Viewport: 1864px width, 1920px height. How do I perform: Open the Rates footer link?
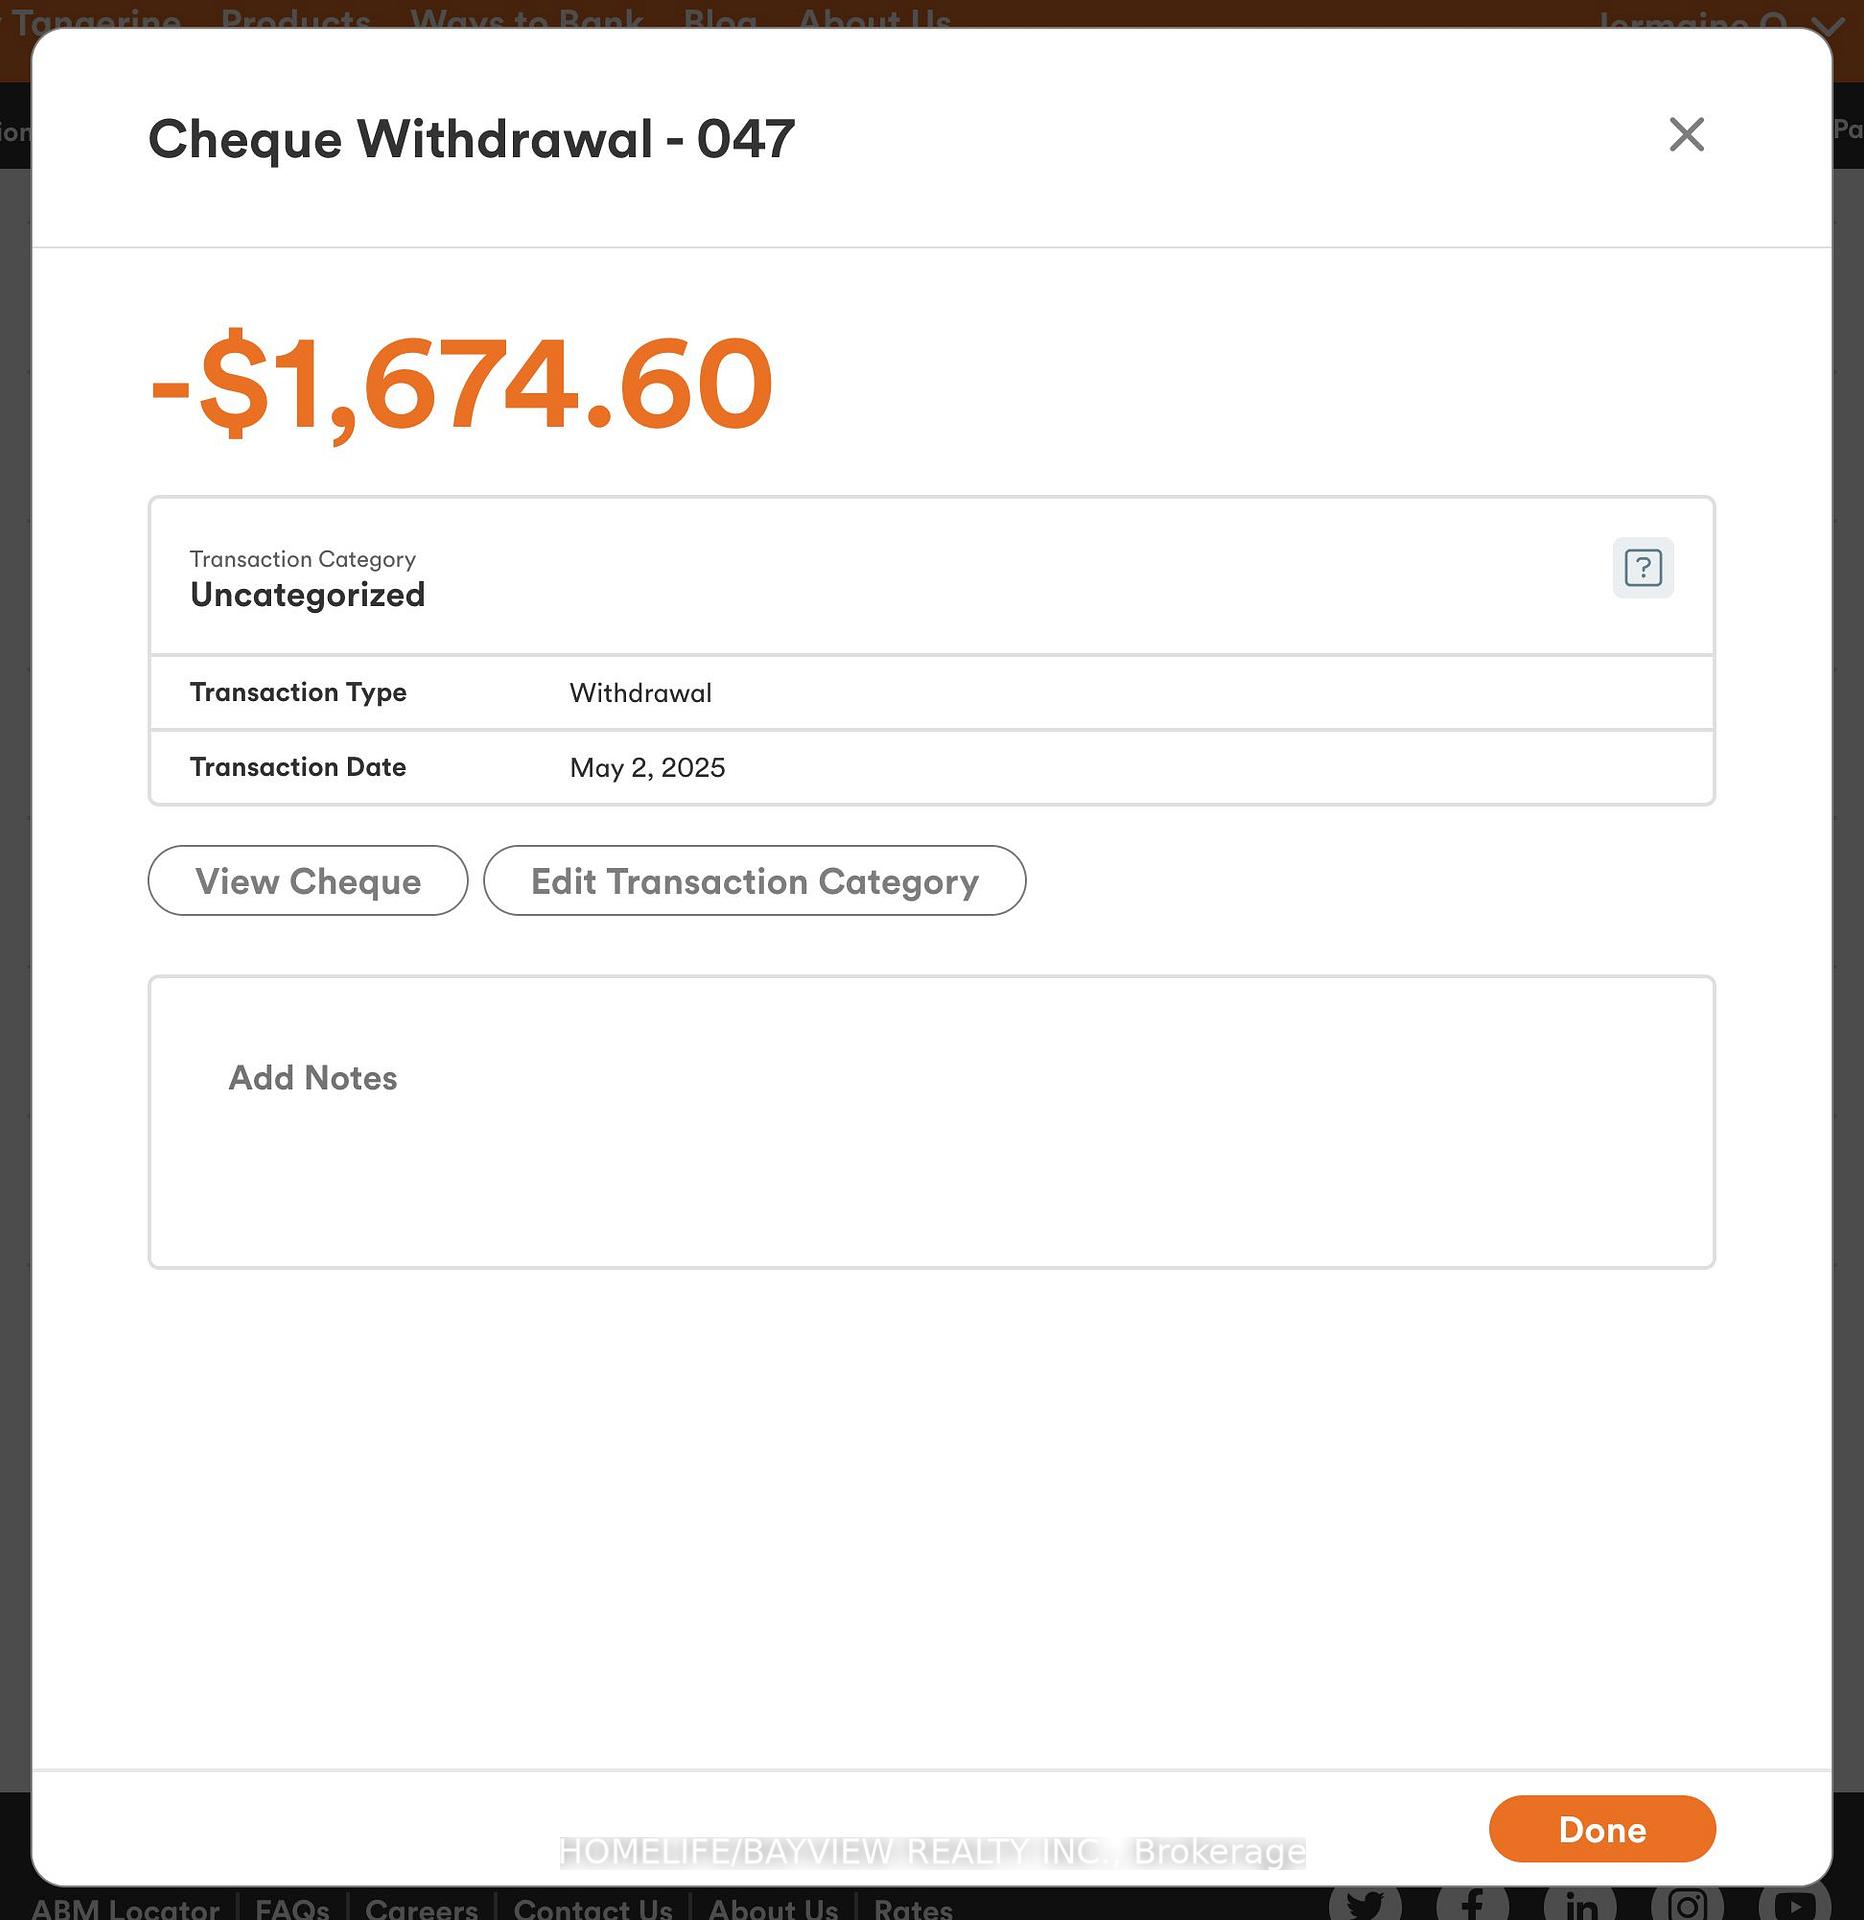913,1908
